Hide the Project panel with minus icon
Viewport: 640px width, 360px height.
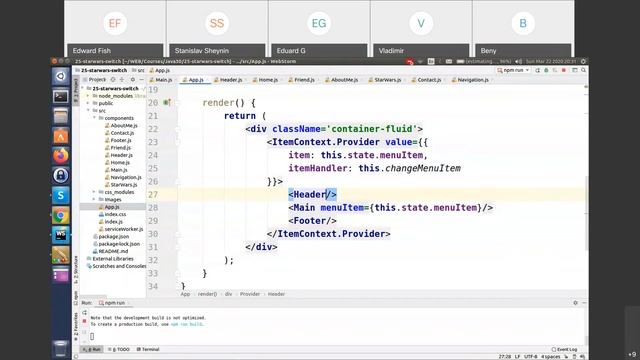[x=142, y=80]
